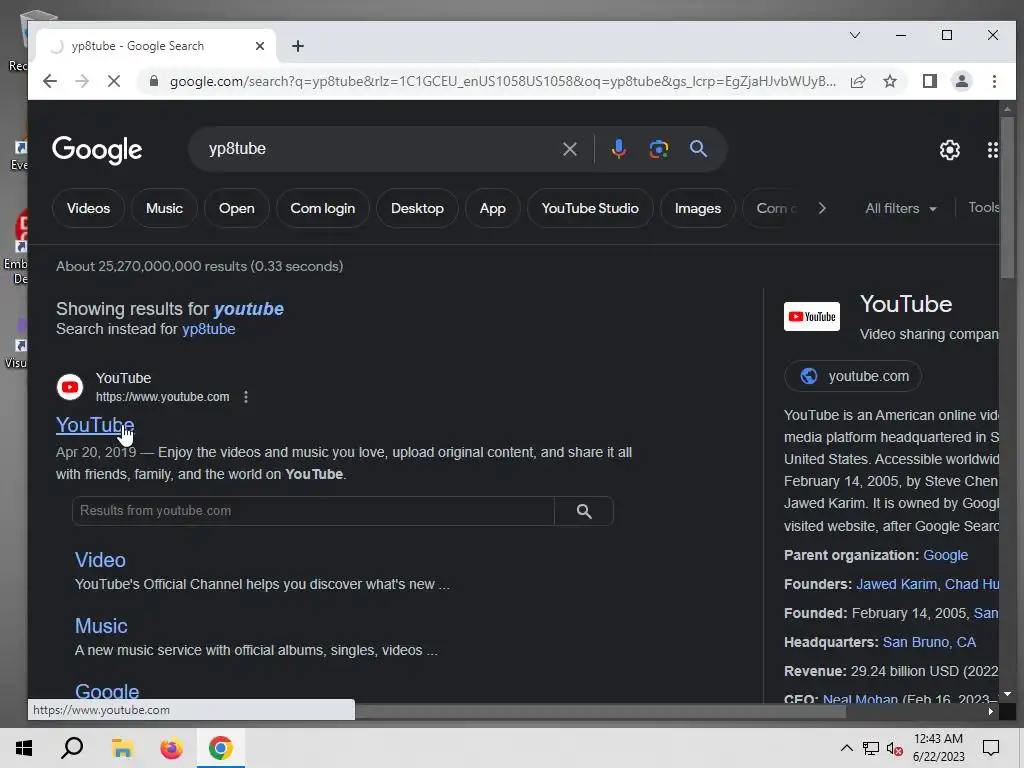Click the Chrome back arrow
The width and height of the screenshot is (1024, 768).
(x=50, y=81)
